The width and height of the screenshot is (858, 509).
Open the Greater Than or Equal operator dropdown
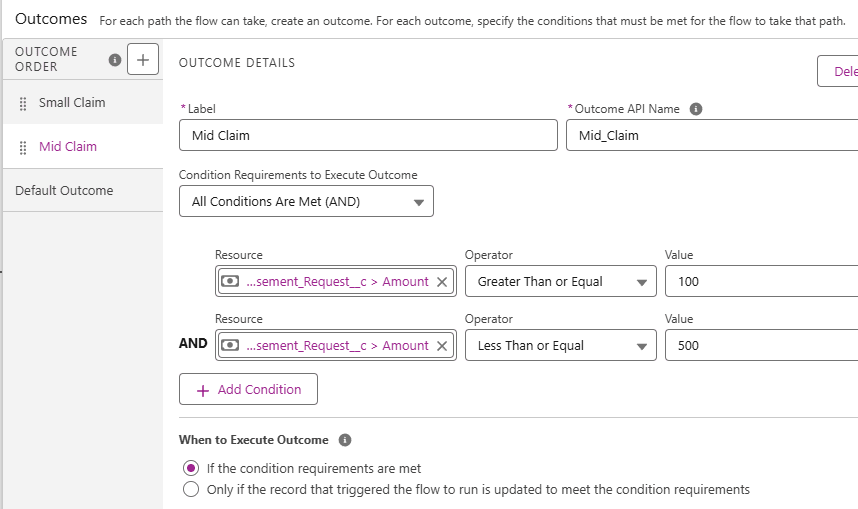[x=560, y=282]
